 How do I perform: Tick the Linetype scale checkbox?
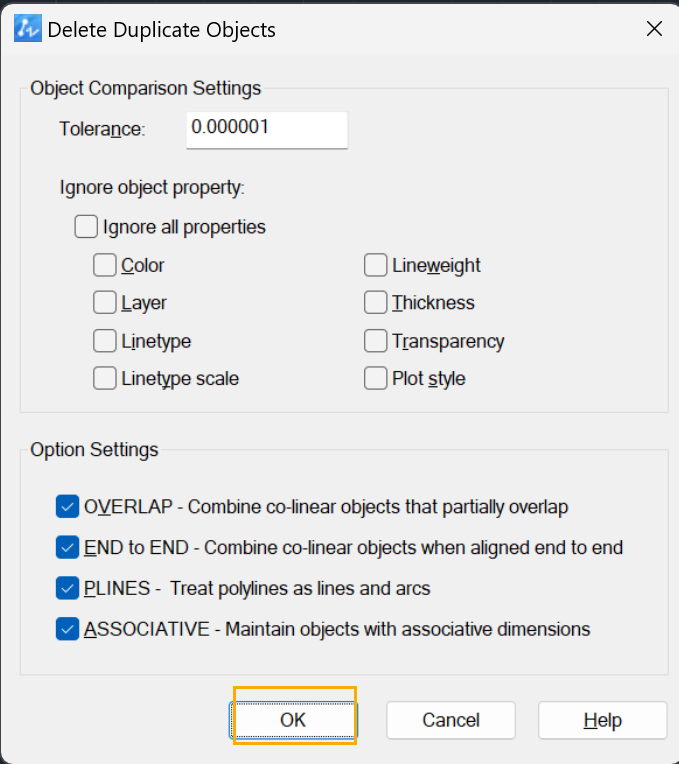click(105, 378)
